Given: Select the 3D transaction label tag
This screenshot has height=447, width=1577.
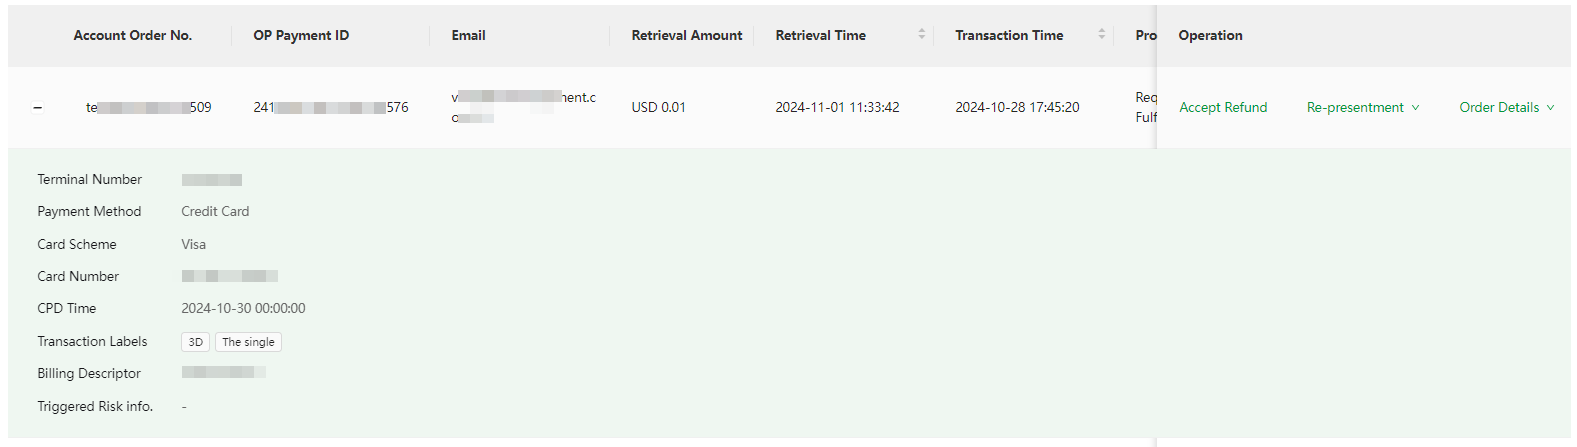Looking at the screenshot, I should click(x=196, y=342).
